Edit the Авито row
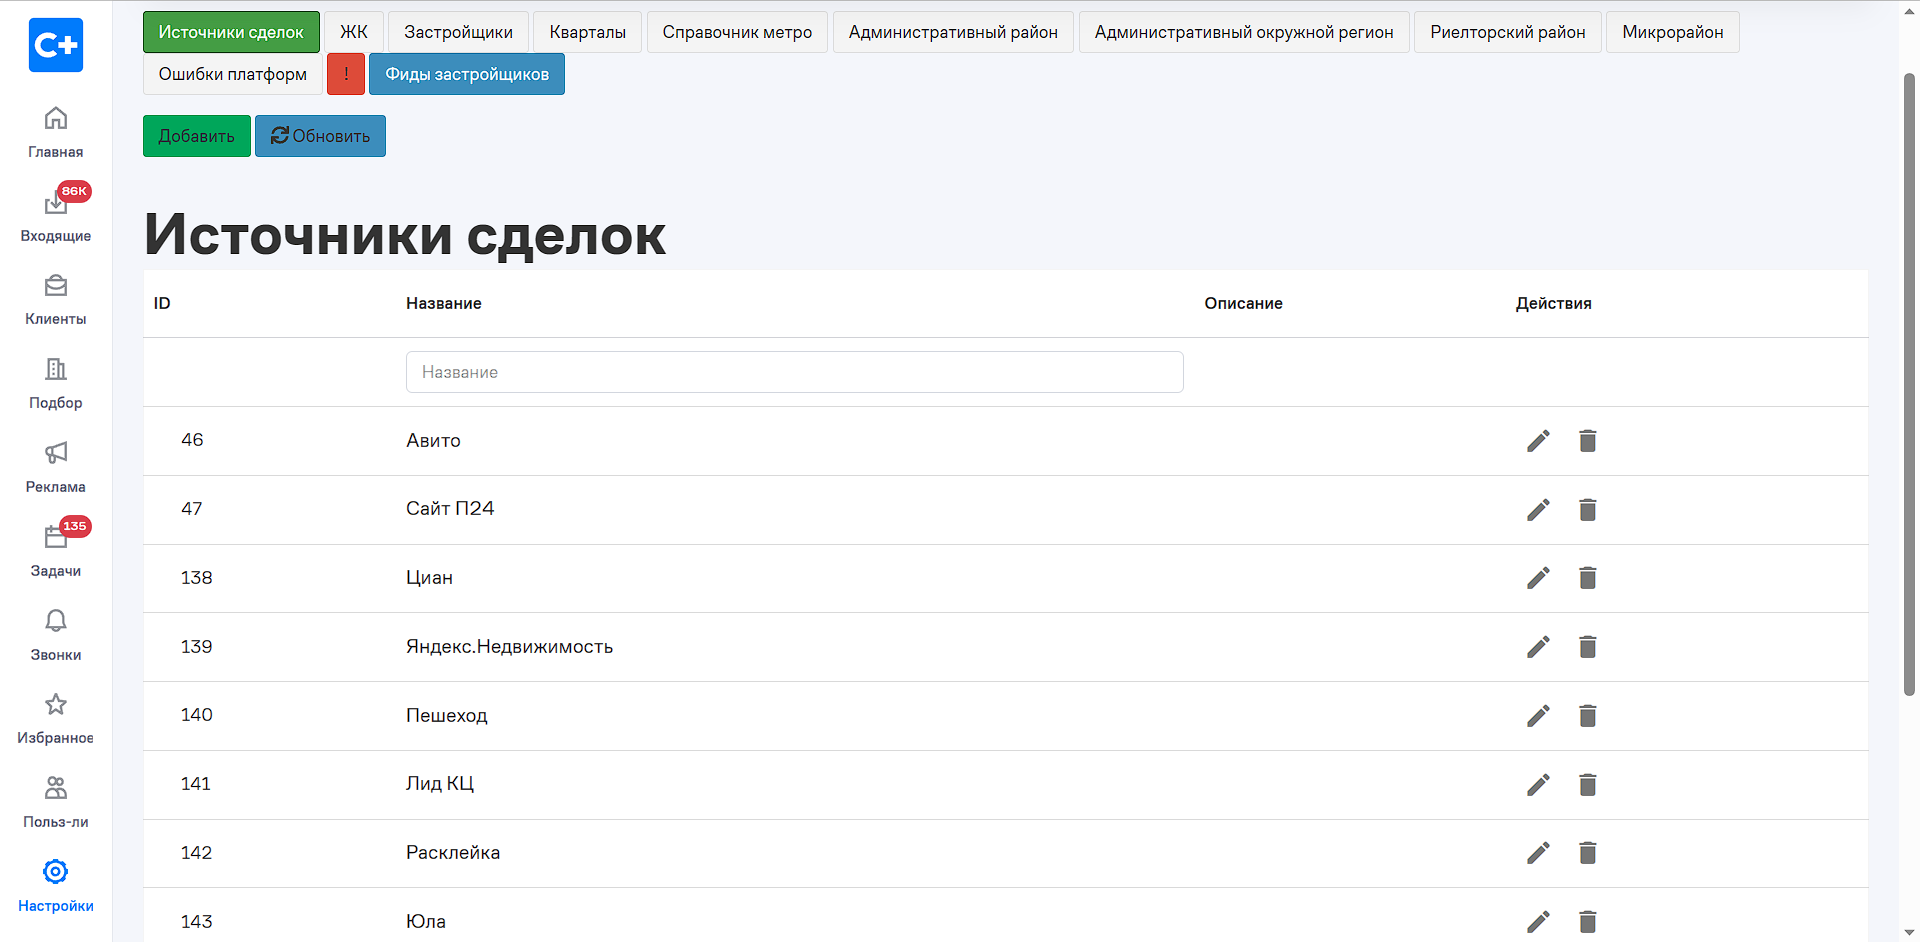 pos(1538,441)
